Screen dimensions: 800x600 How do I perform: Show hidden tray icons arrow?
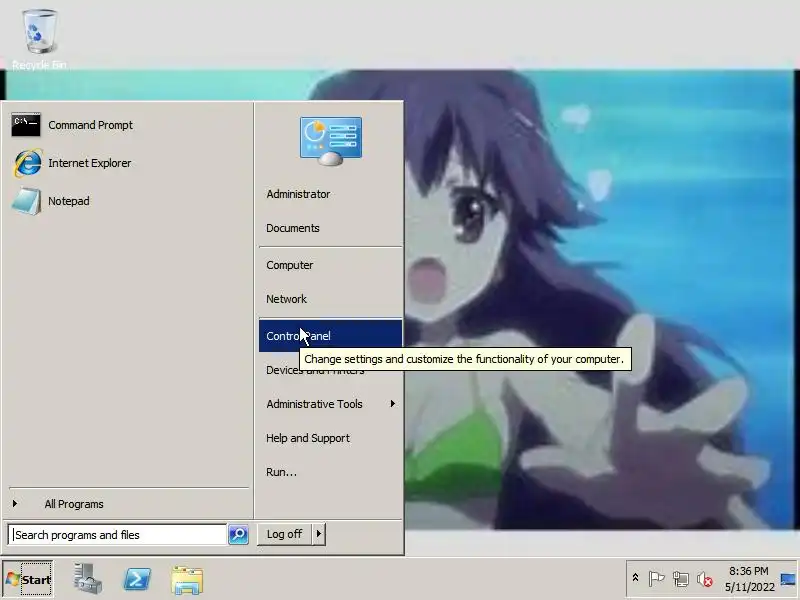tap(635, 578)
